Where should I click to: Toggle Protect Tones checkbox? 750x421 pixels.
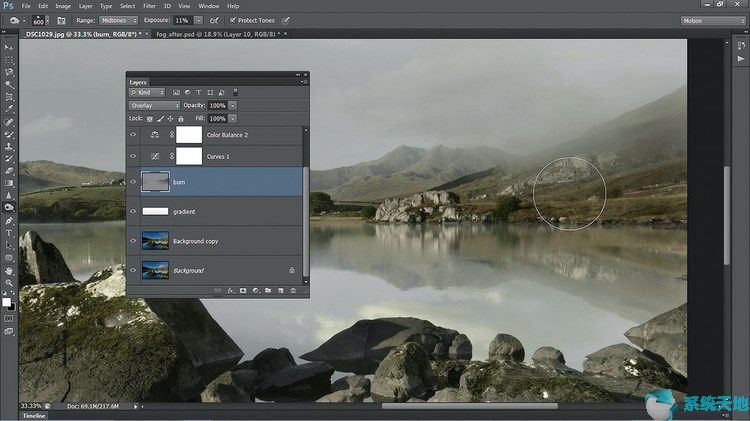point(233,20)
